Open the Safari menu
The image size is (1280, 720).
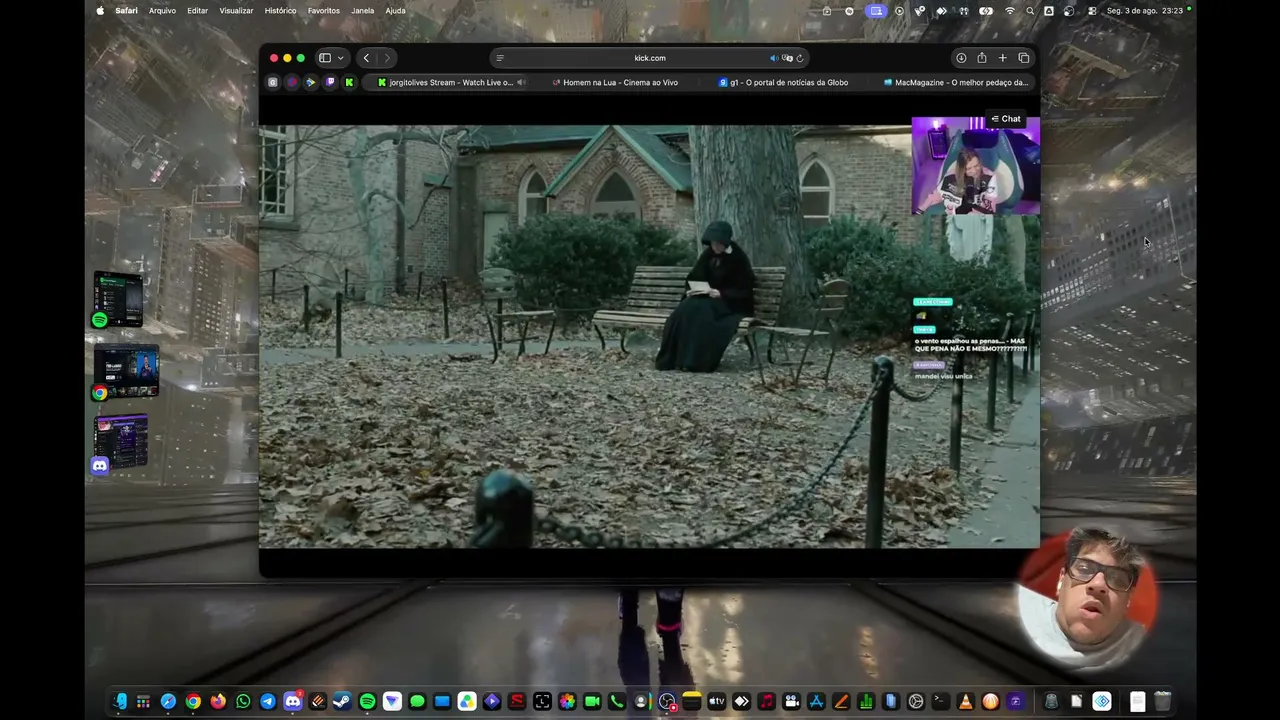click(127, 11)
